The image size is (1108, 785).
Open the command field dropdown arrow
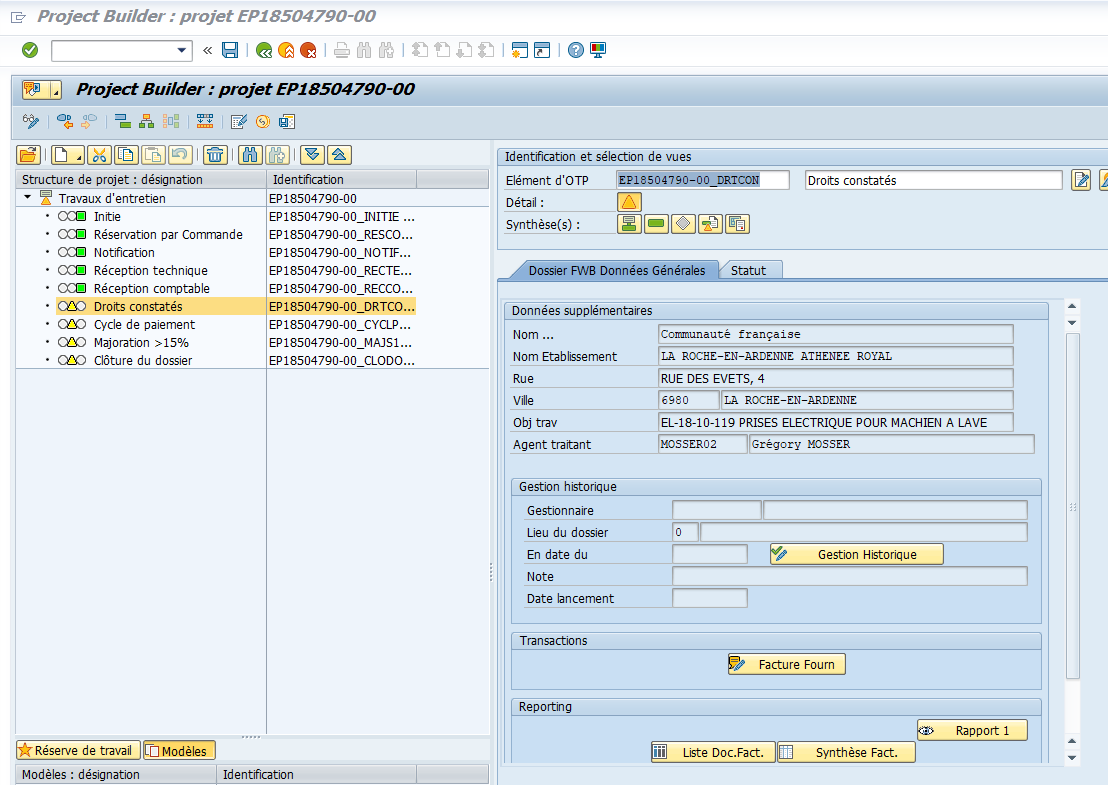[x=182, y=50]
